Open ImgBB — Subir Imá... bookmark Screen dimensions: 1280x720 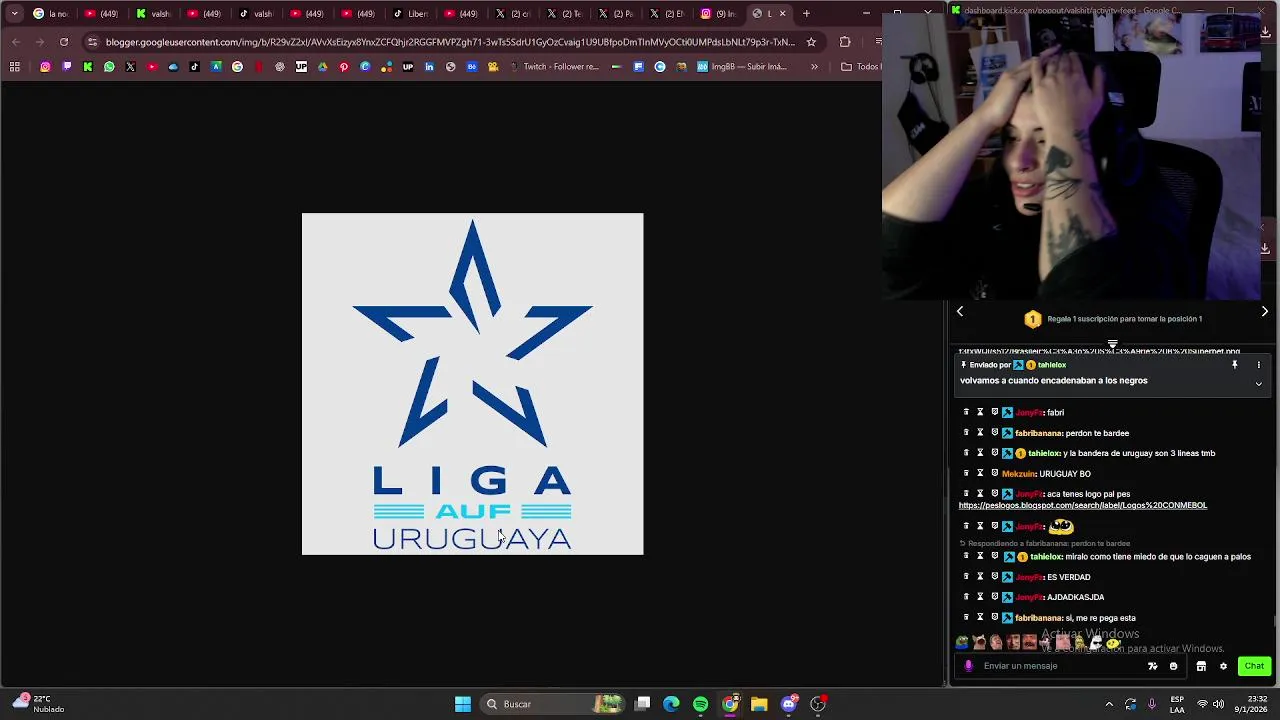pos(742,67)
